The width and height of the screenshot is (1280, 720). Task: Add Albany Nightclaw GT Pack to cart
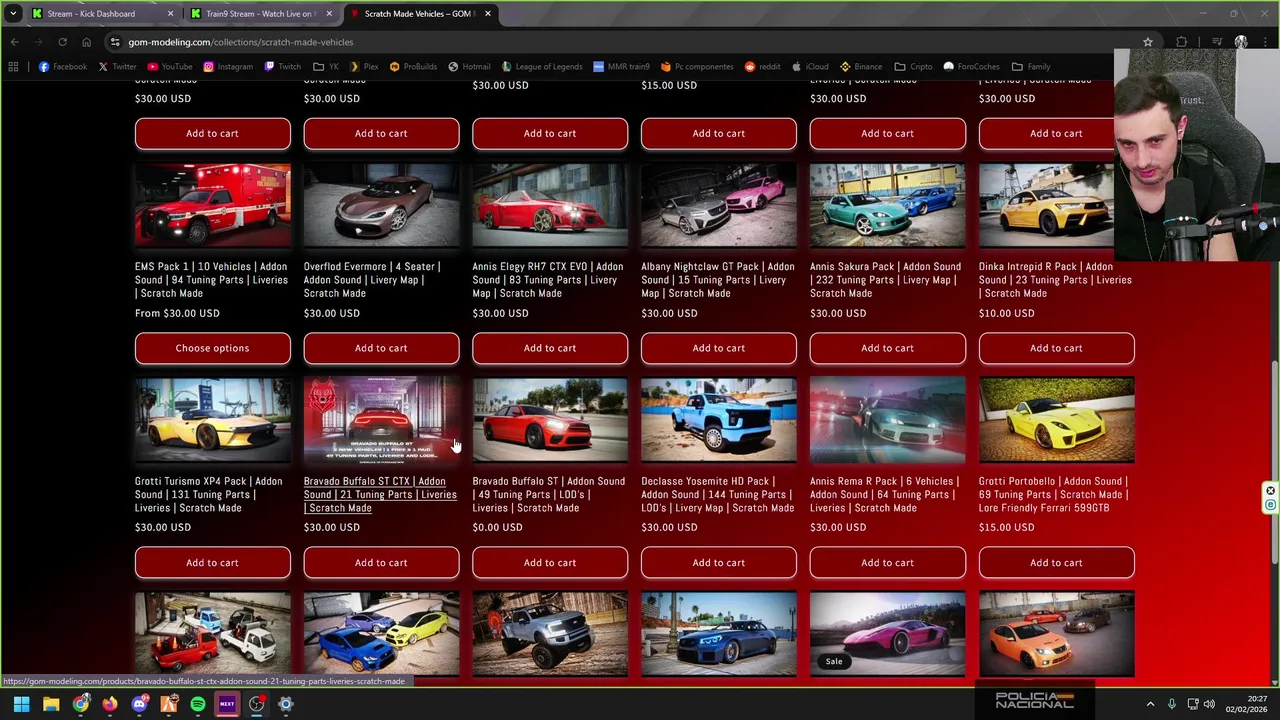719,348
